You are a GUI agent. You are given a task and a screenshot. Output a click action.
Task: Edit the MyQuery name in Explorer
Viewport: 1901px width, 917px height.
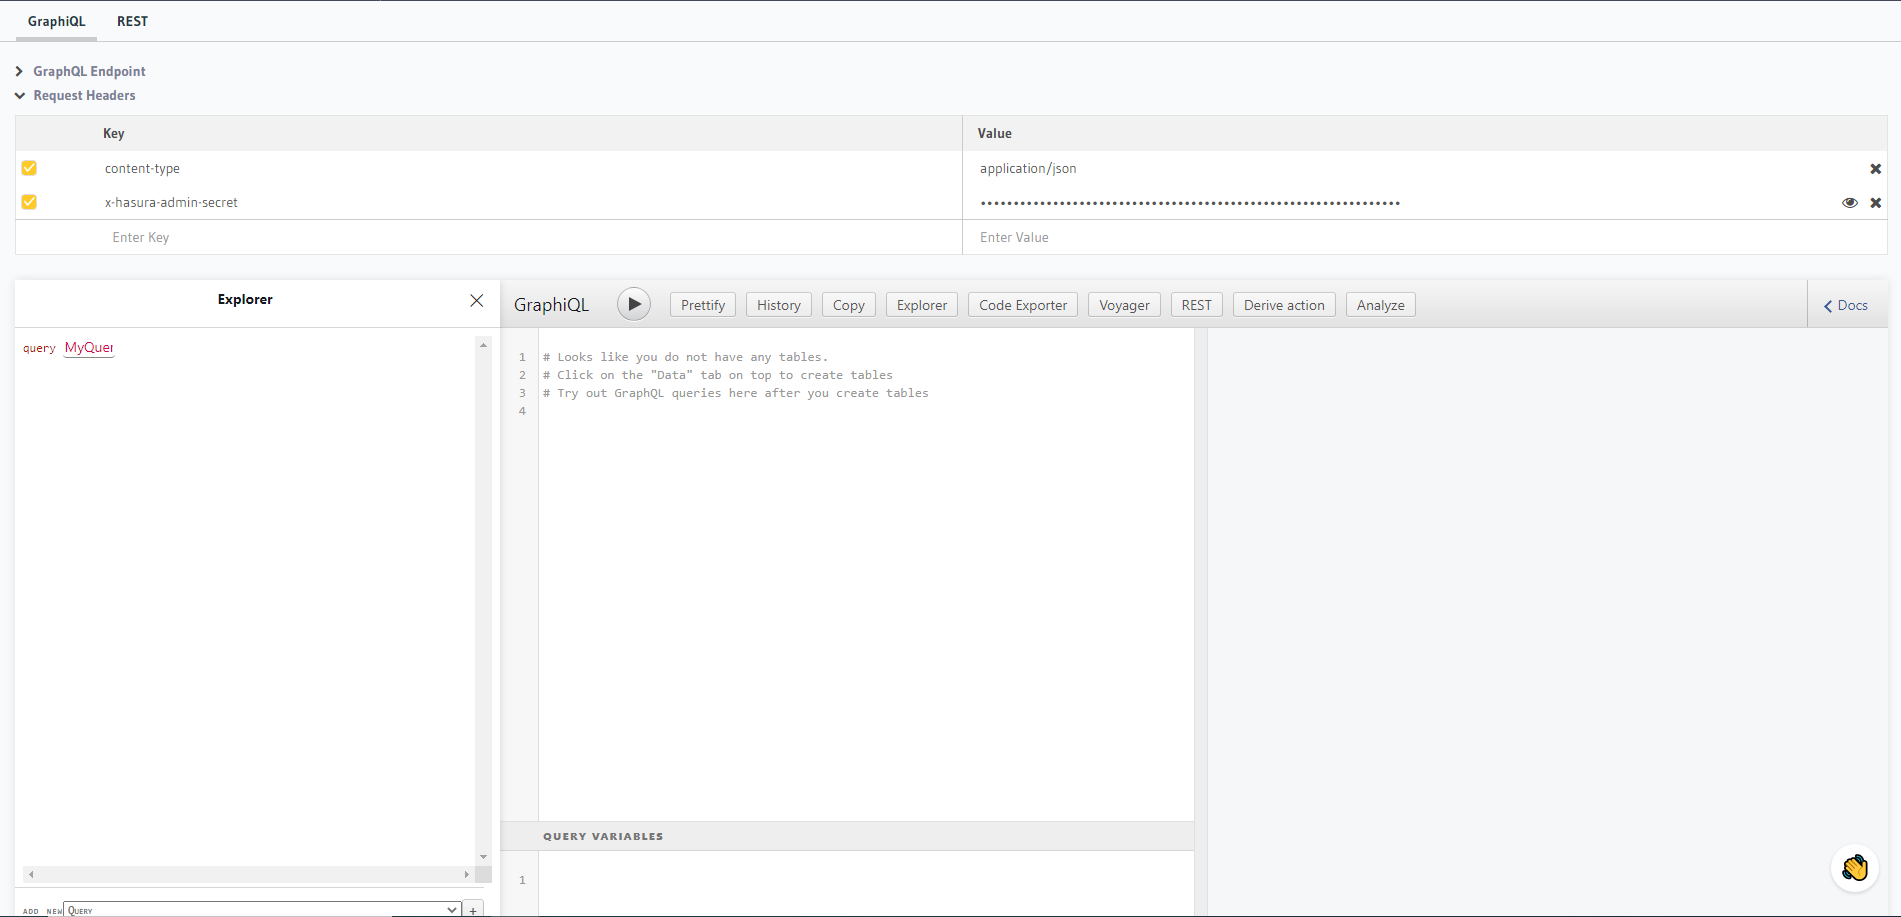pos(89,348)
